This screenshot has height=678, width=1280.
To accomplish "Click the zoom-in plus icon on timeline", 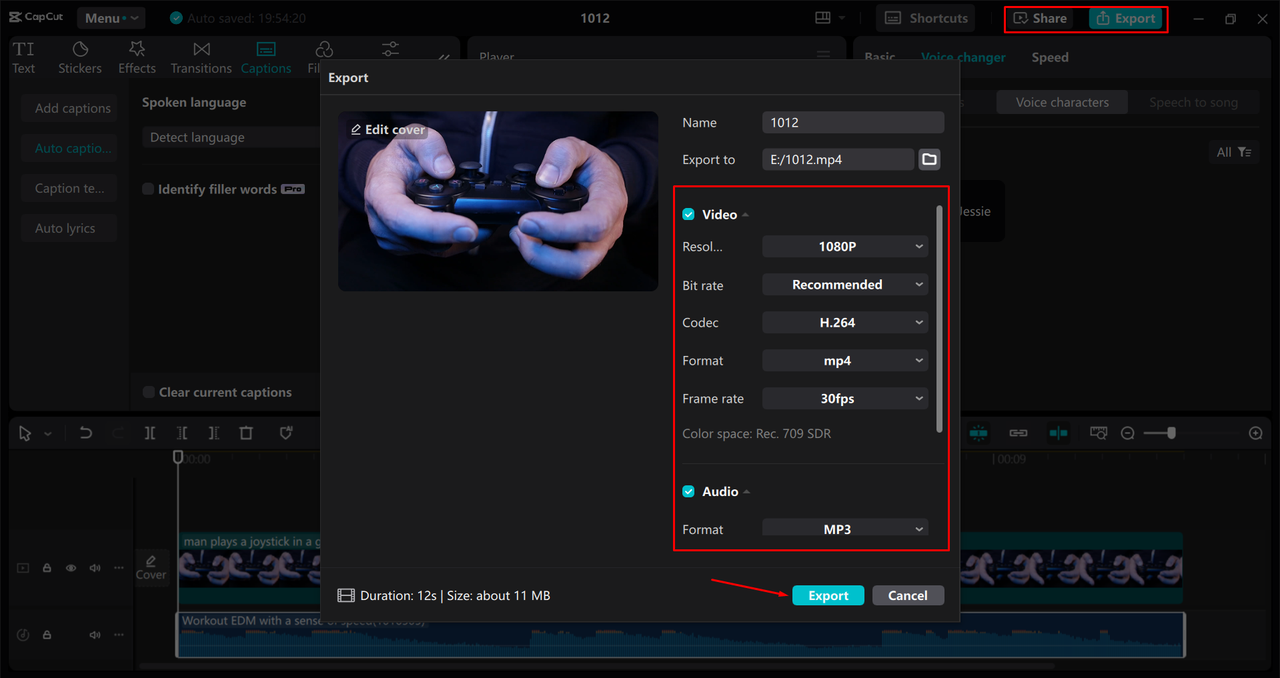I will tap(1256, 433).
